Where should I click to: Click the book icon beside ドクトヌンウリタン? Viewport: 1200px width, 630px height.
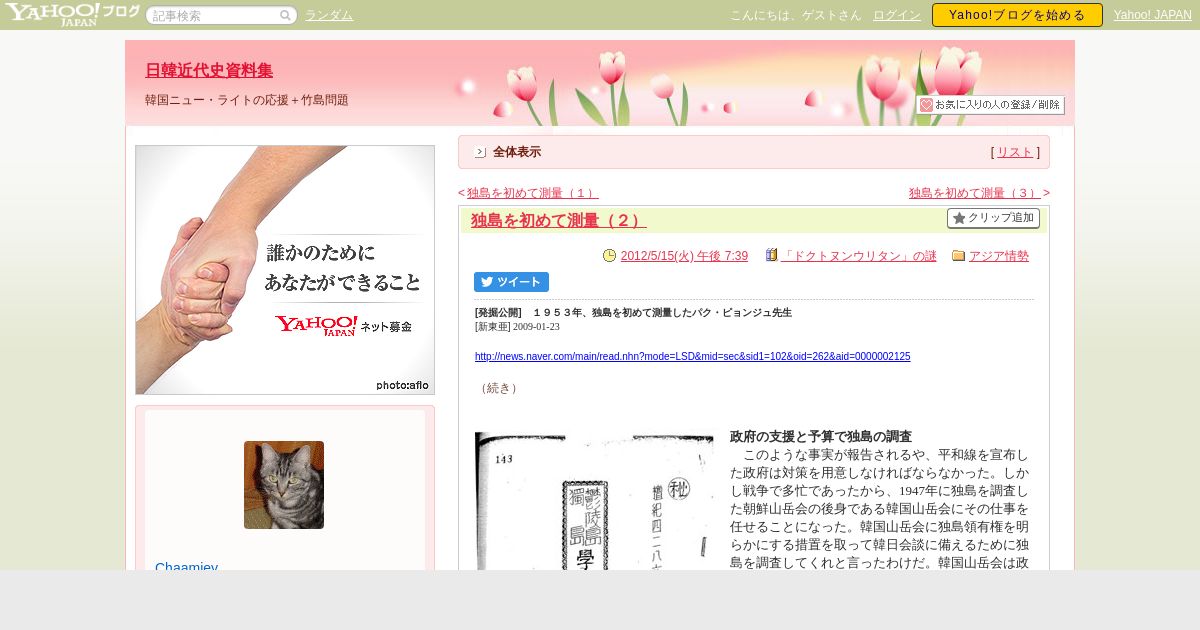[771, 256]
